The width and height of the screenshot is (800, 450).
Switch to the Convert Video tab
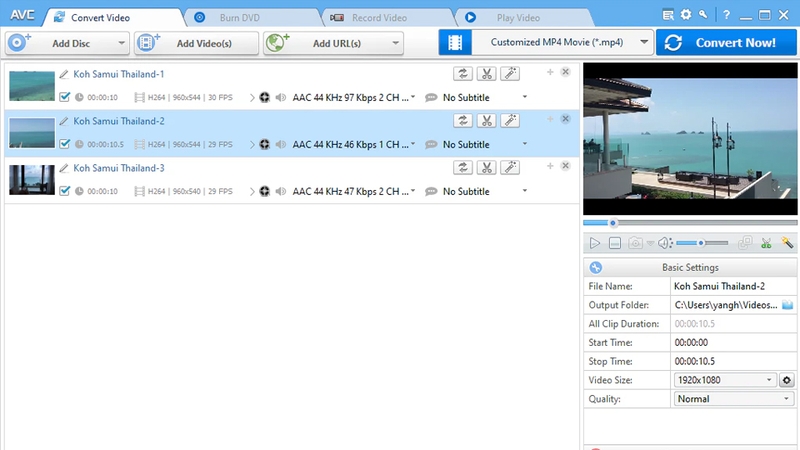click(x=113, y=17)
